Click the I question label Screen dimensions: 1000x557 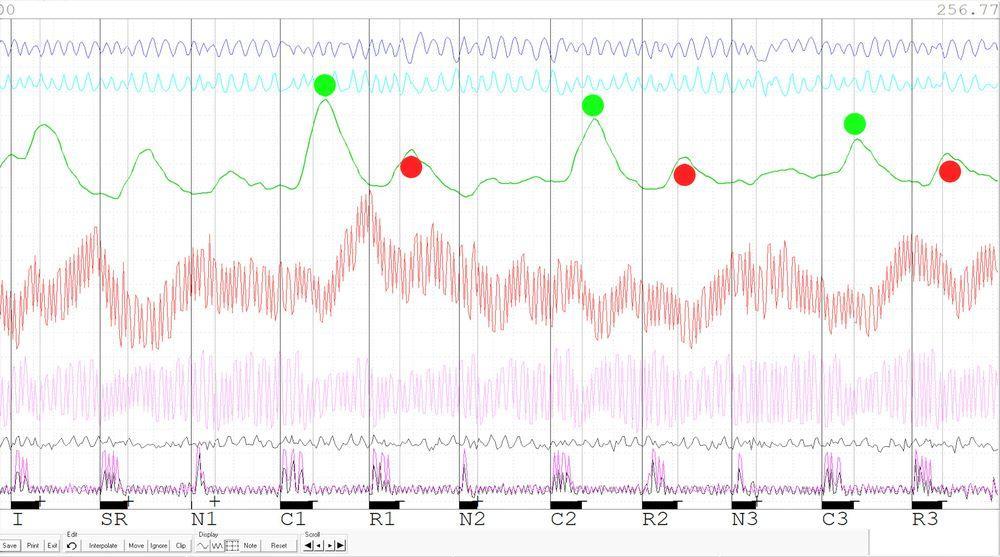pos(17,519)
